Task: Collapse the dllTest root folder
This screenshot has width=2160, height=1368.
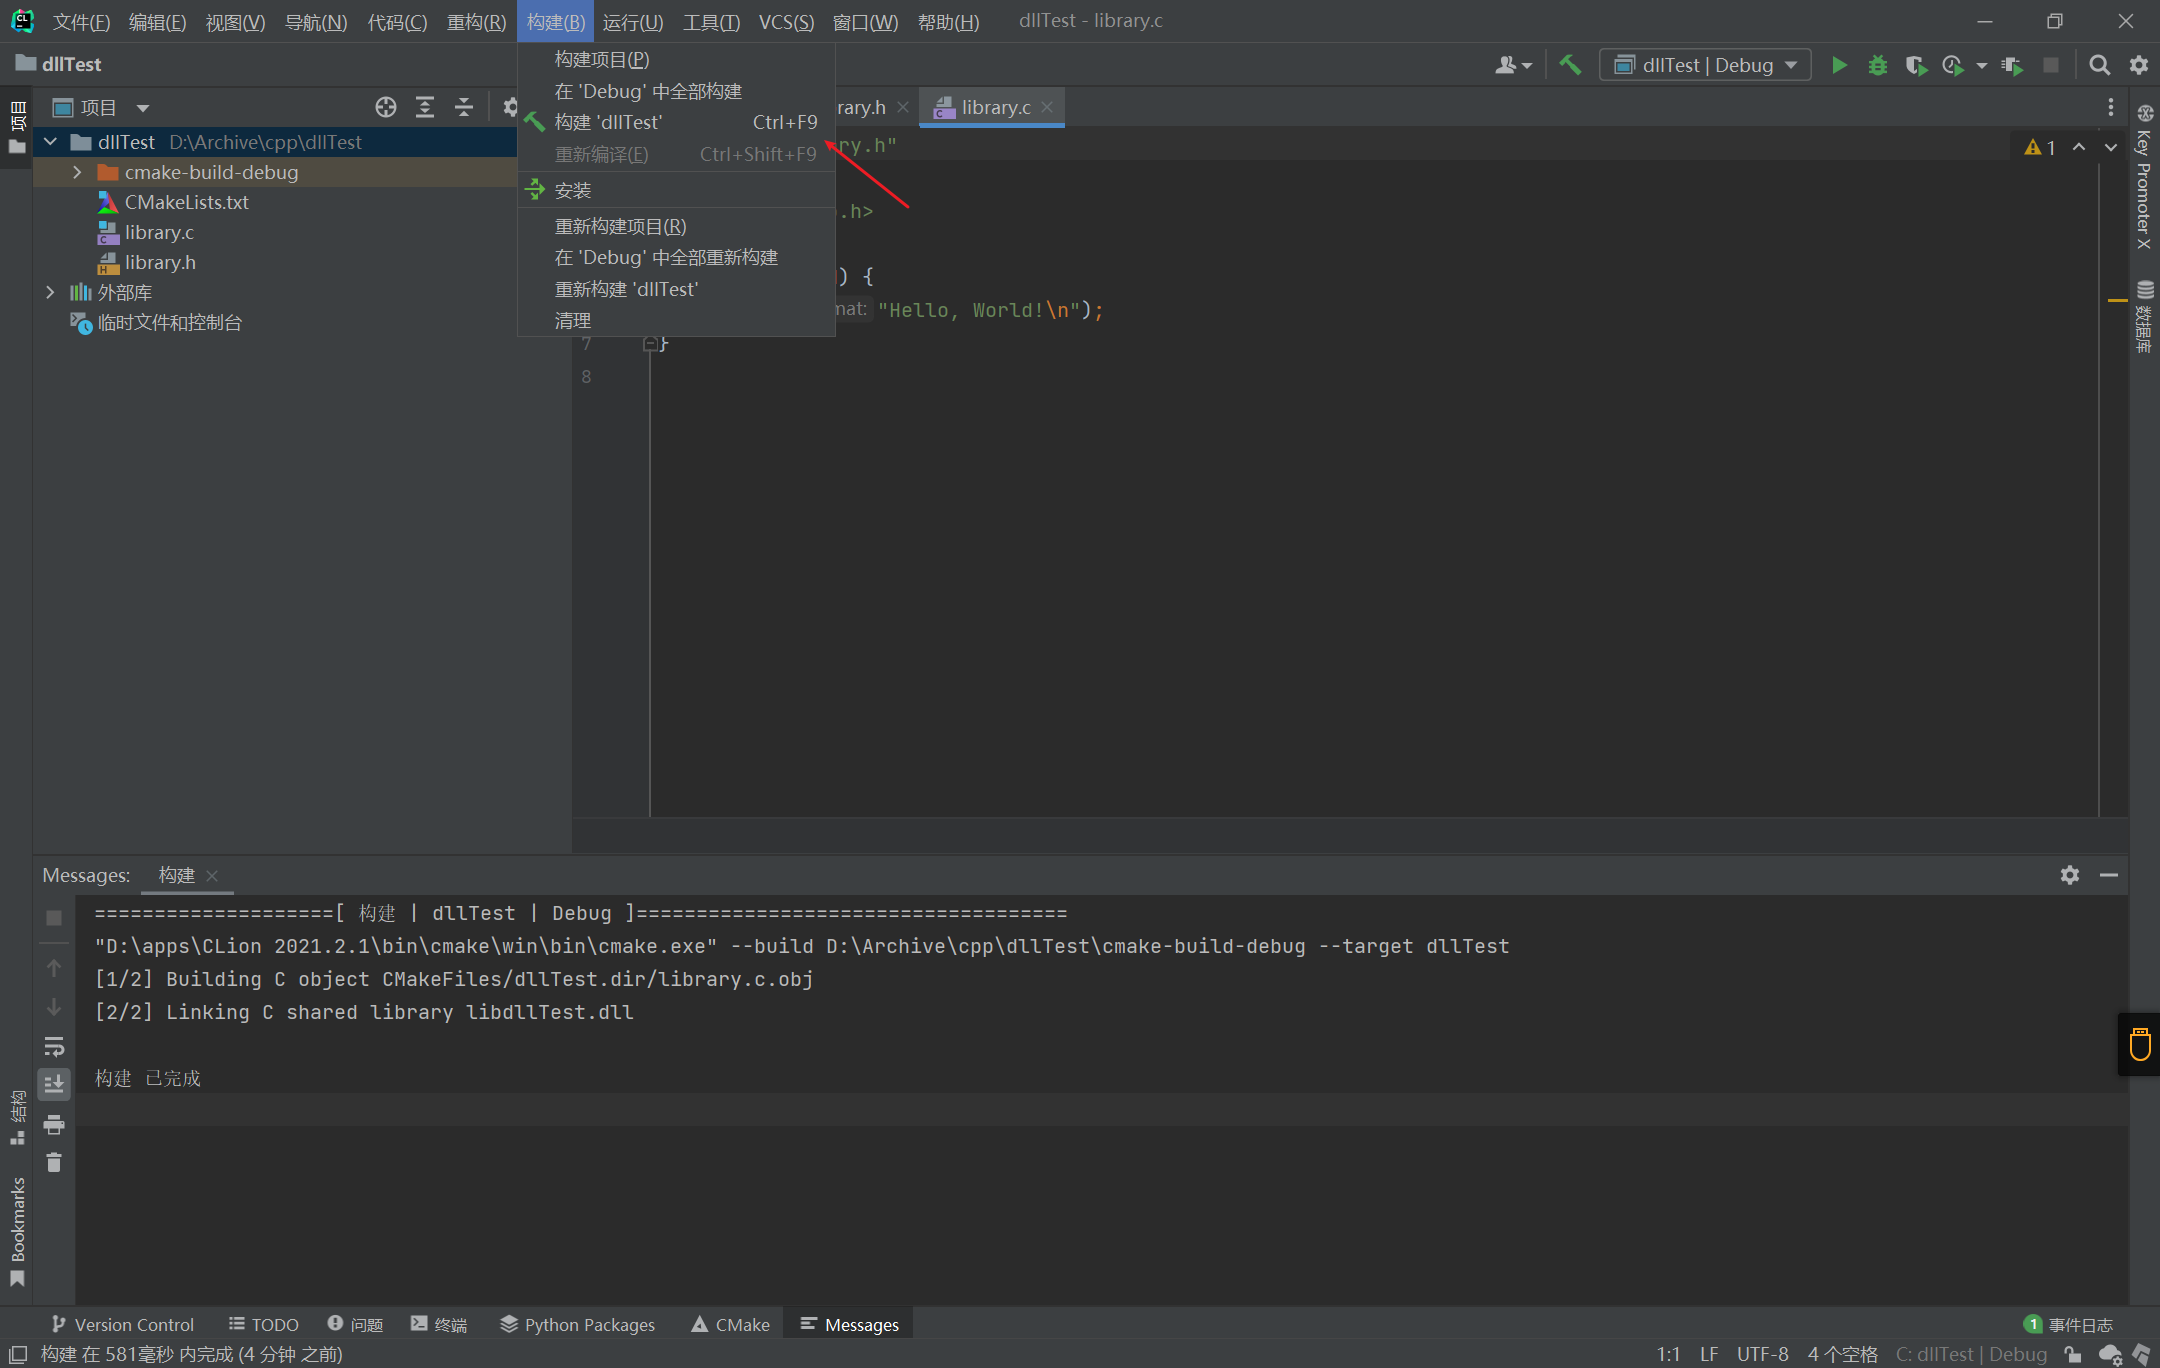Action: coord(50,142)
